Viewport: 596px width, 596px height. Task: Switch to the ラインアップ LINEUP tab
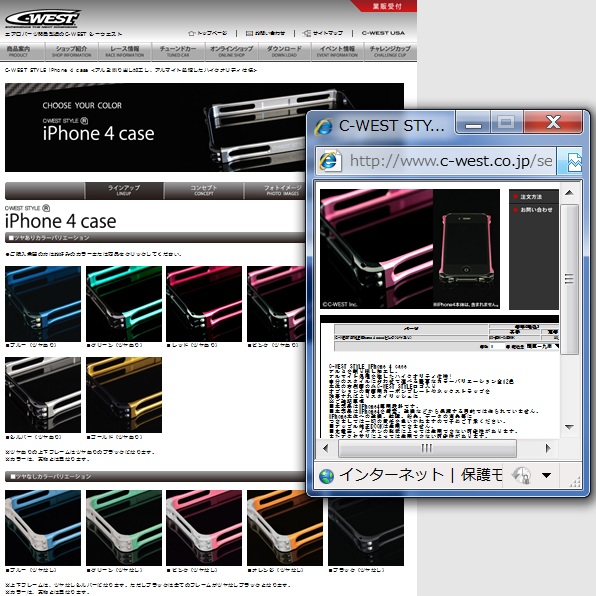(124, 190)
